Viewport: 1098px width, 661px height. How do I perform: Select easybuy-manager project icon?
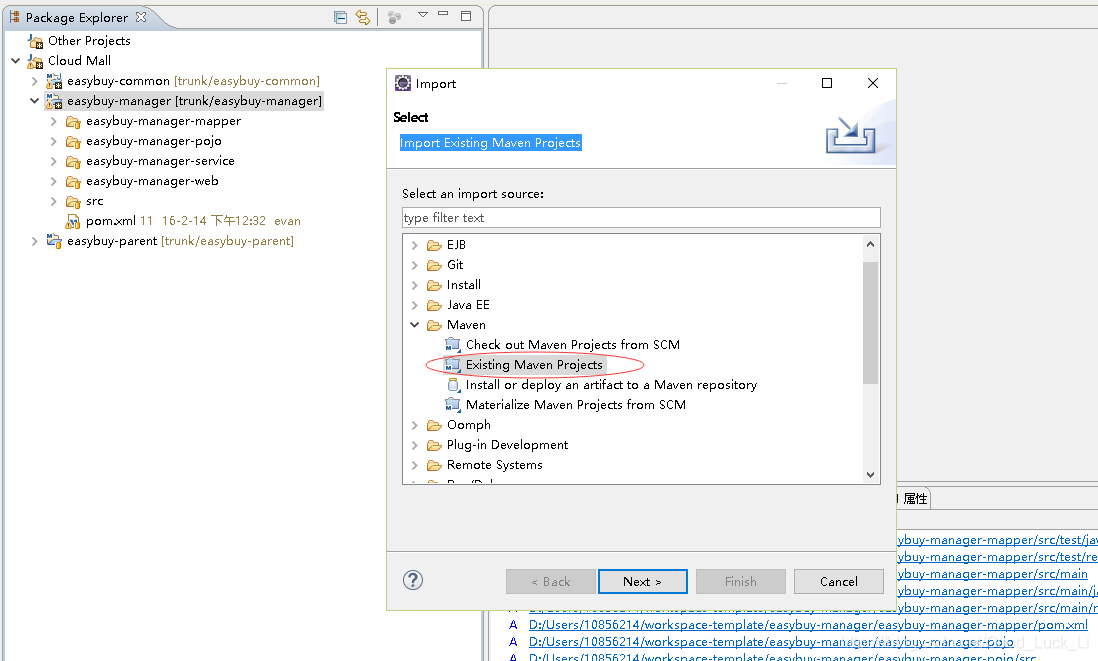pyautogui.click(x=54, y=101)
